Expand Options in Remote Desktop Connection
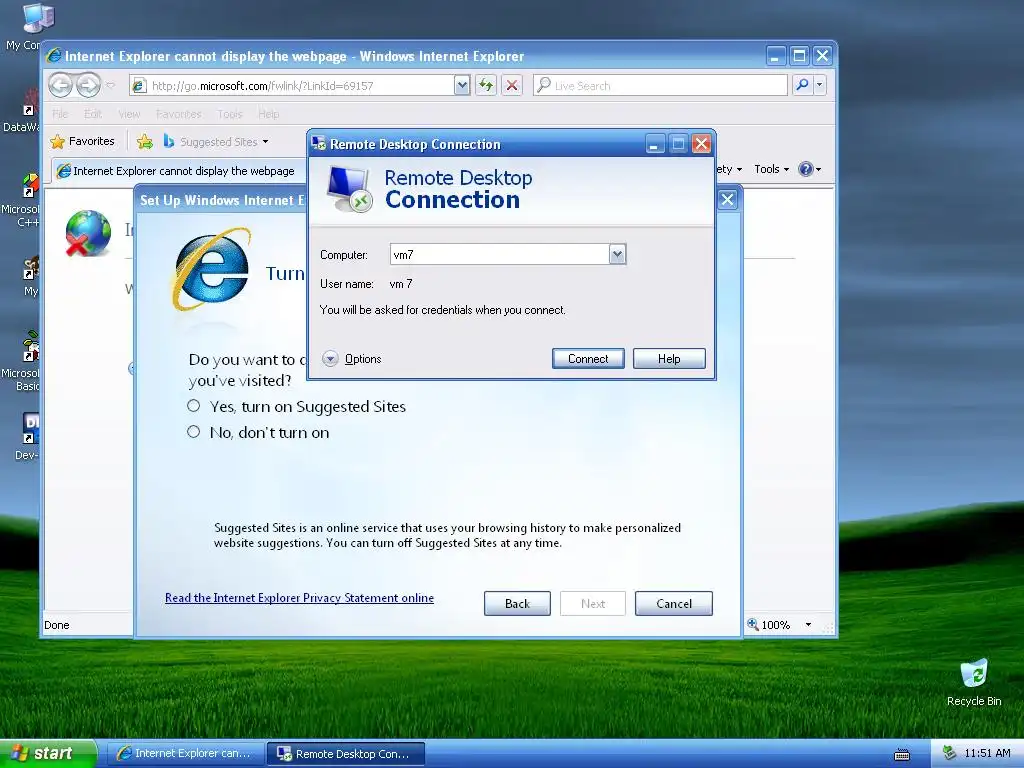Screen dimensions: 1024x768 (352, 359)
